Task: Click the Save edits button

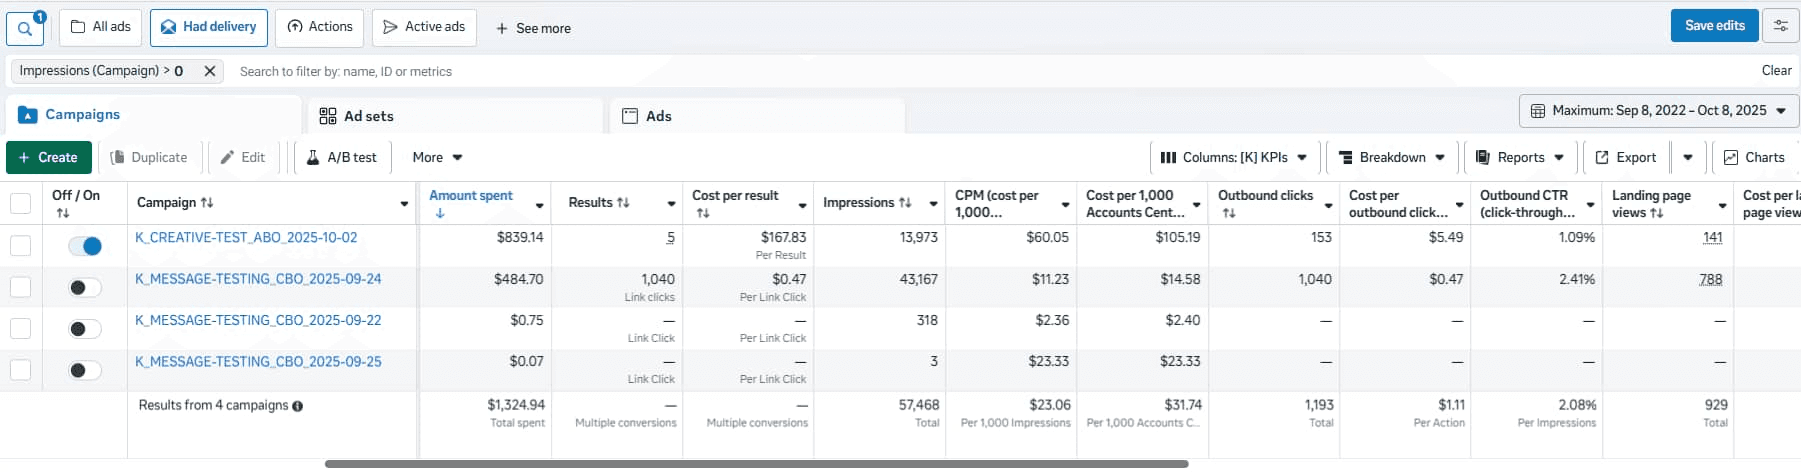Action: (1714, 26)
